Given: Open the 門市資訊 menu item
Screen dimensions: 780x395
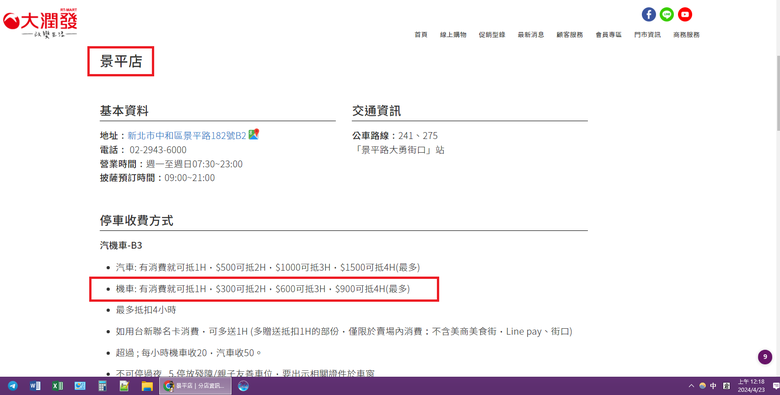Looking at the screenshot, I should (x=647, y=35).
